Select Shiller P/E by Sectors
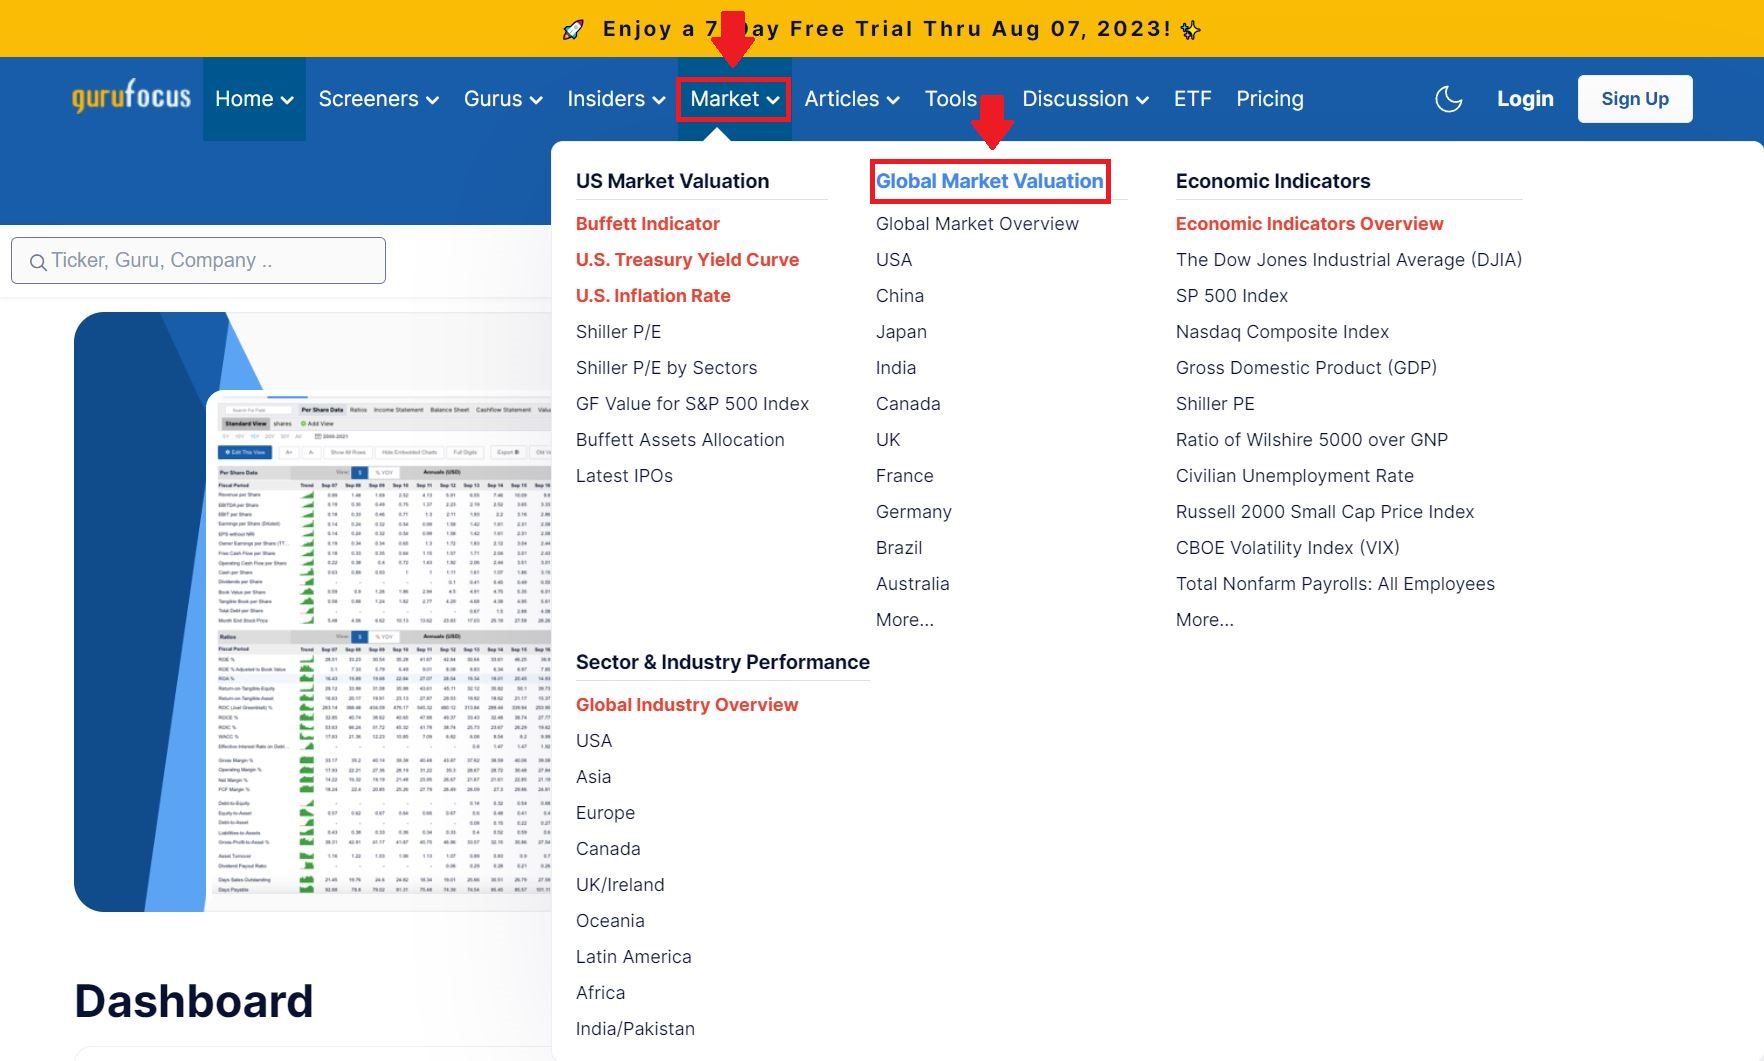Image resolution: width=1764 pixels, height=1061 pixels. coord(666,368)
